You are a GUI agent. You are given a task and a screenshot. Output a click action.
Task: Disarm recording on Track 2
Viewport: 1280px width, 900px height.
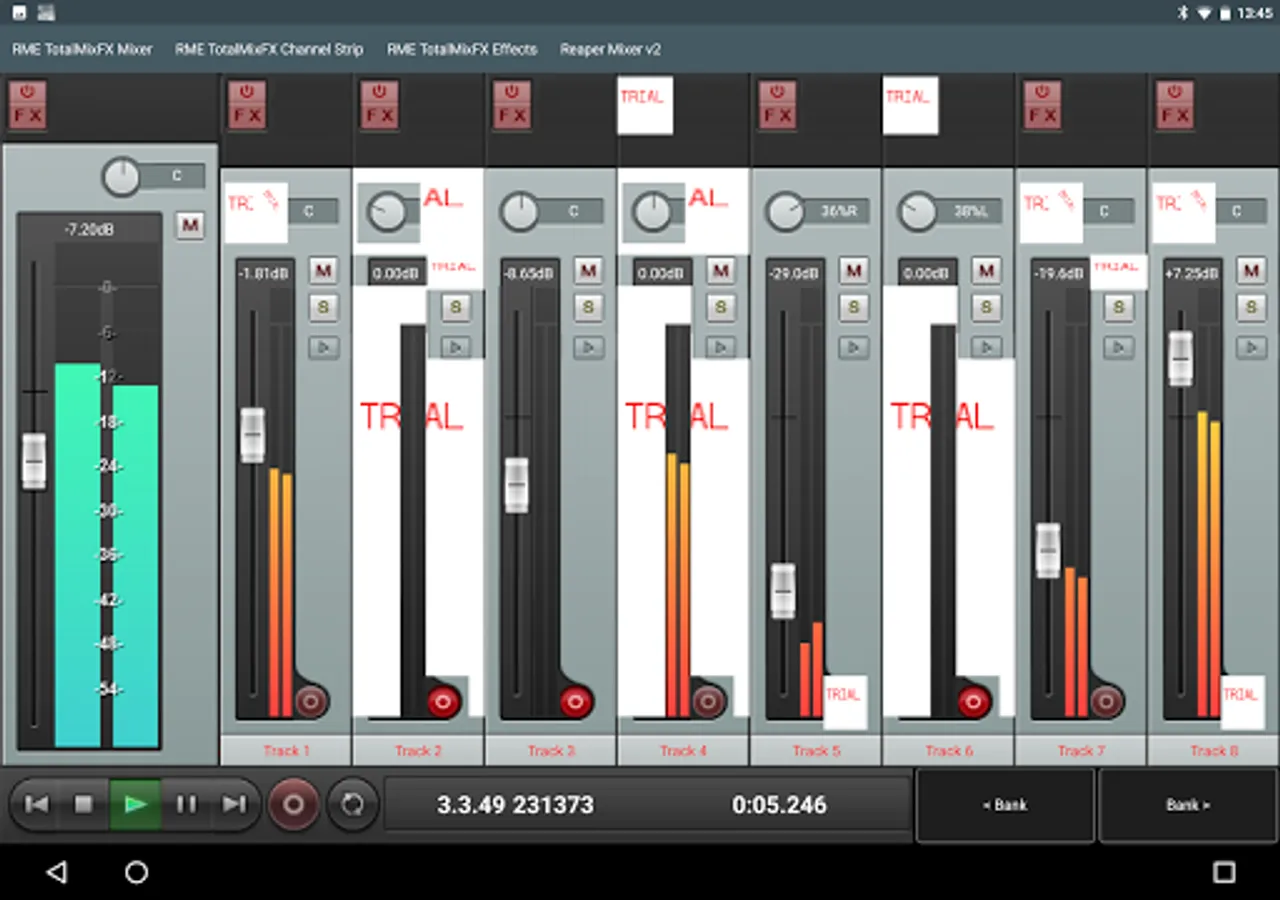443,702
